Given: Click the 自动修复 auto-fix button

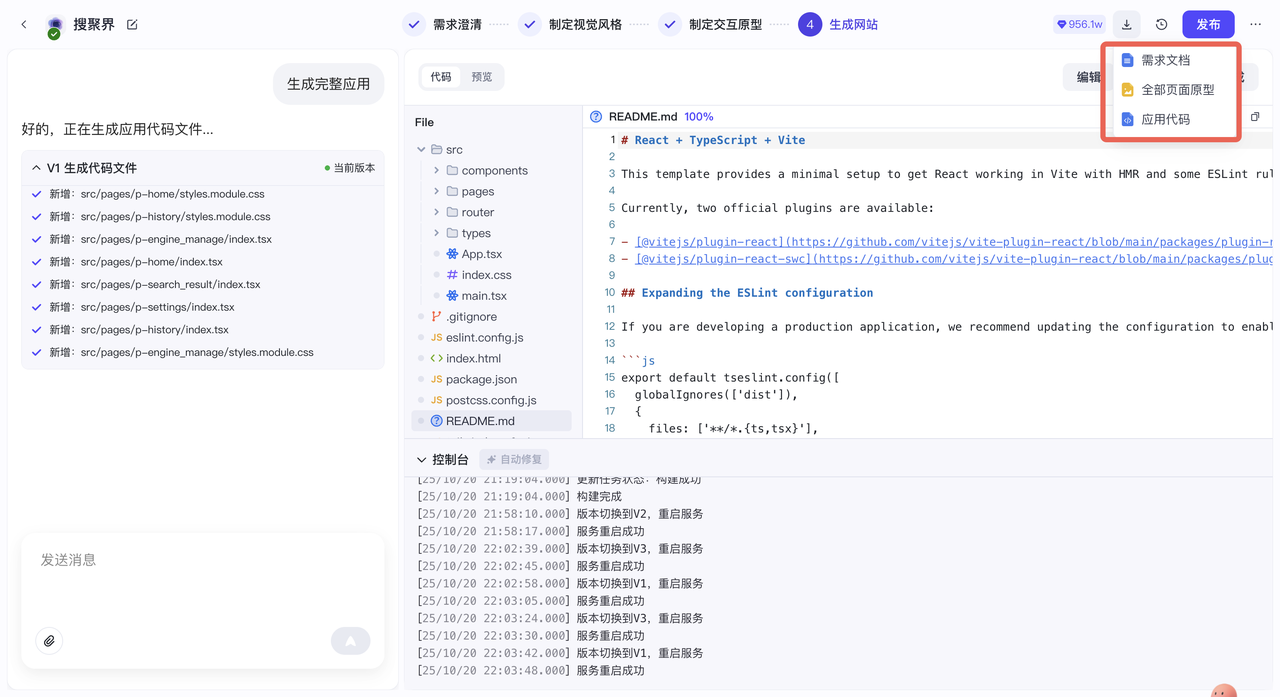Looking at the screenshot, I should [514, 460].
